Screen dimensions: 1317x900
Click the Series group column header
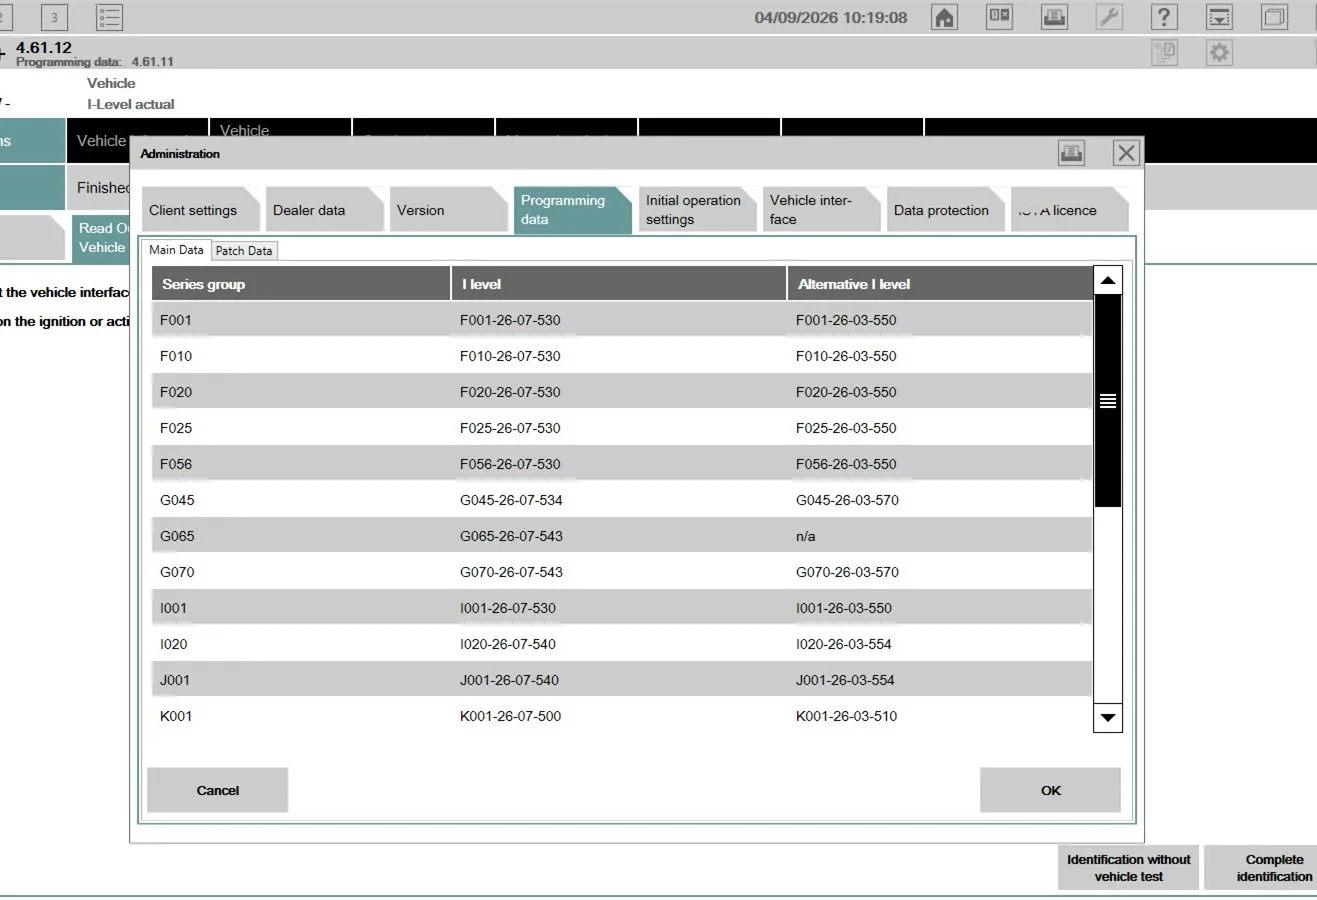click(x=301, y=284)
